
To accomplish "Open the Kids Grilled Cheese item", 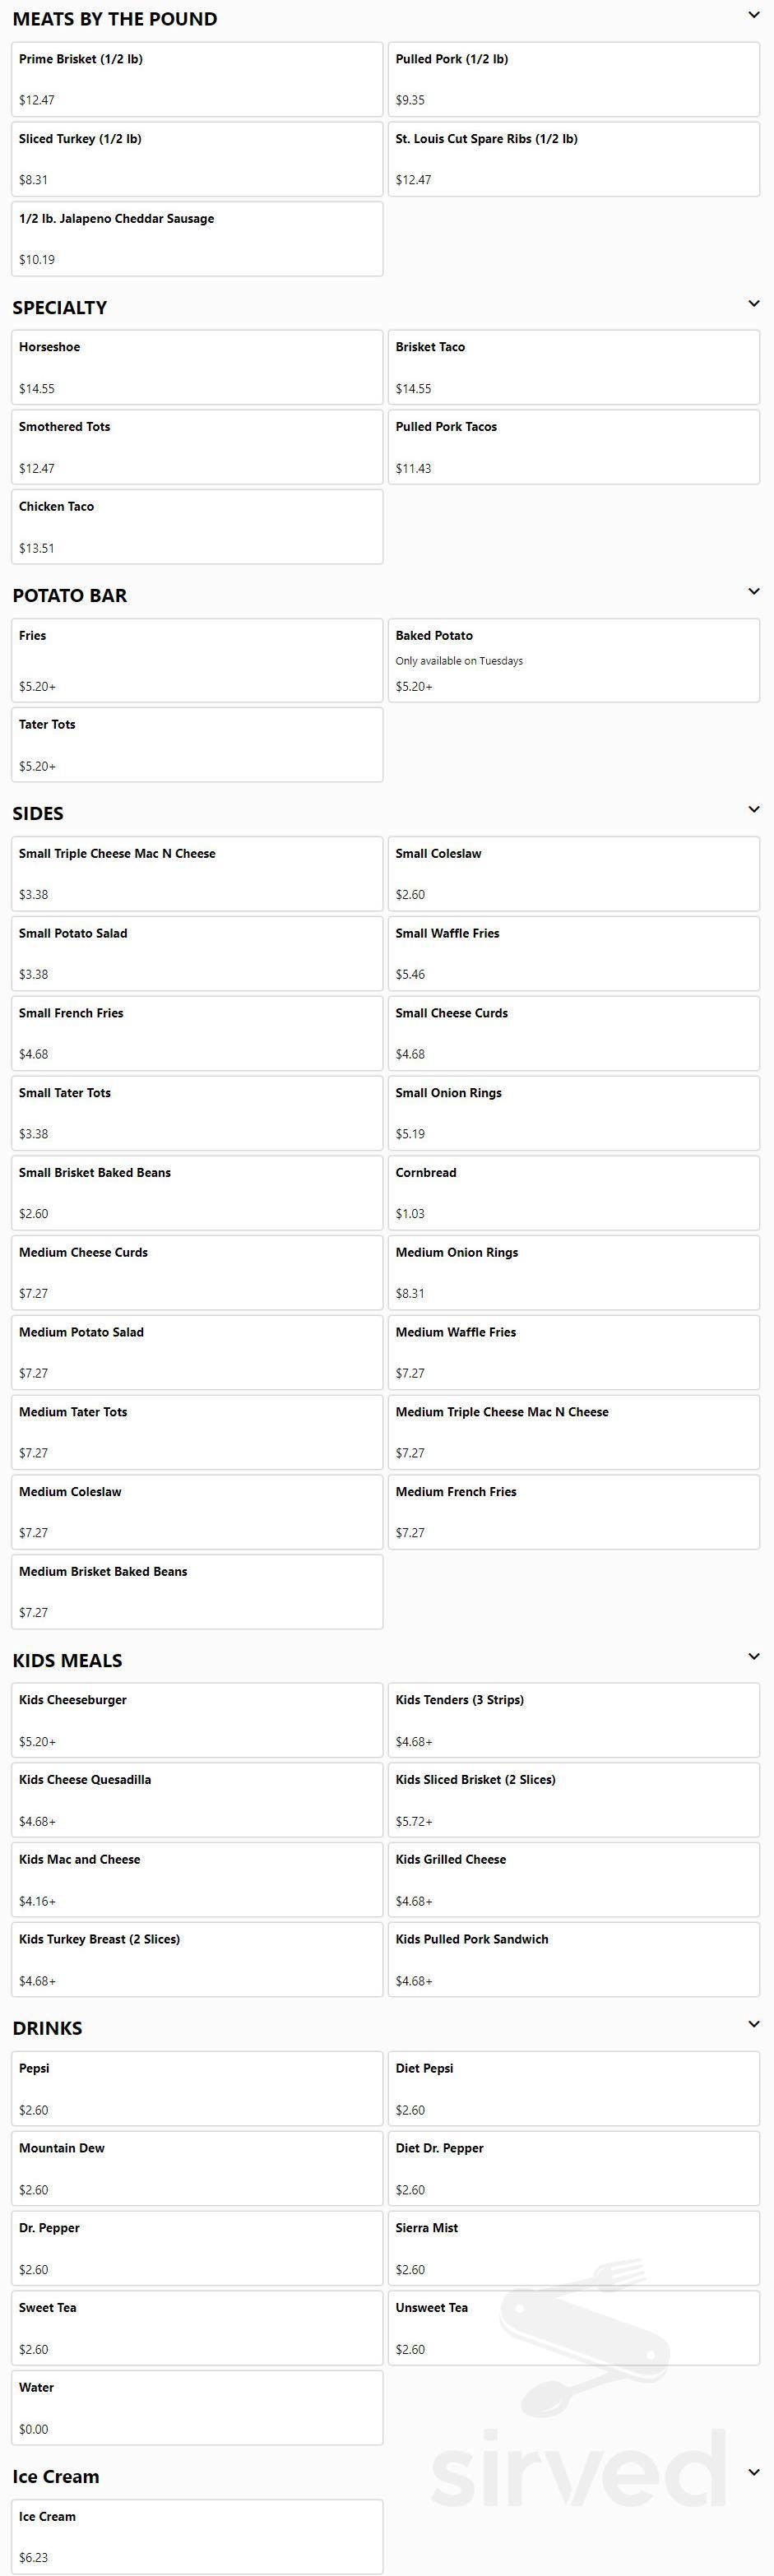I will (x=574, y=1879).
